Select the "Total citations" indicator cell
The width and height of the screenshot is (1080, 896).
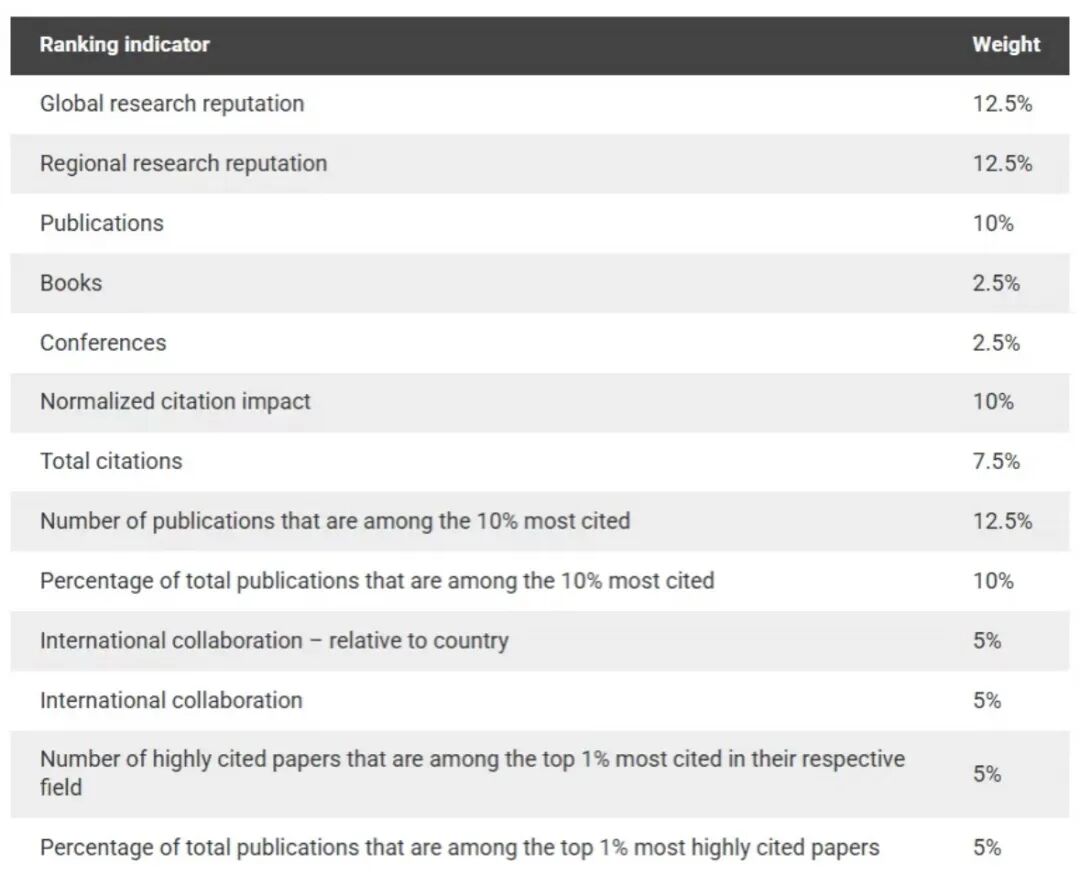[x=111, y=462]
